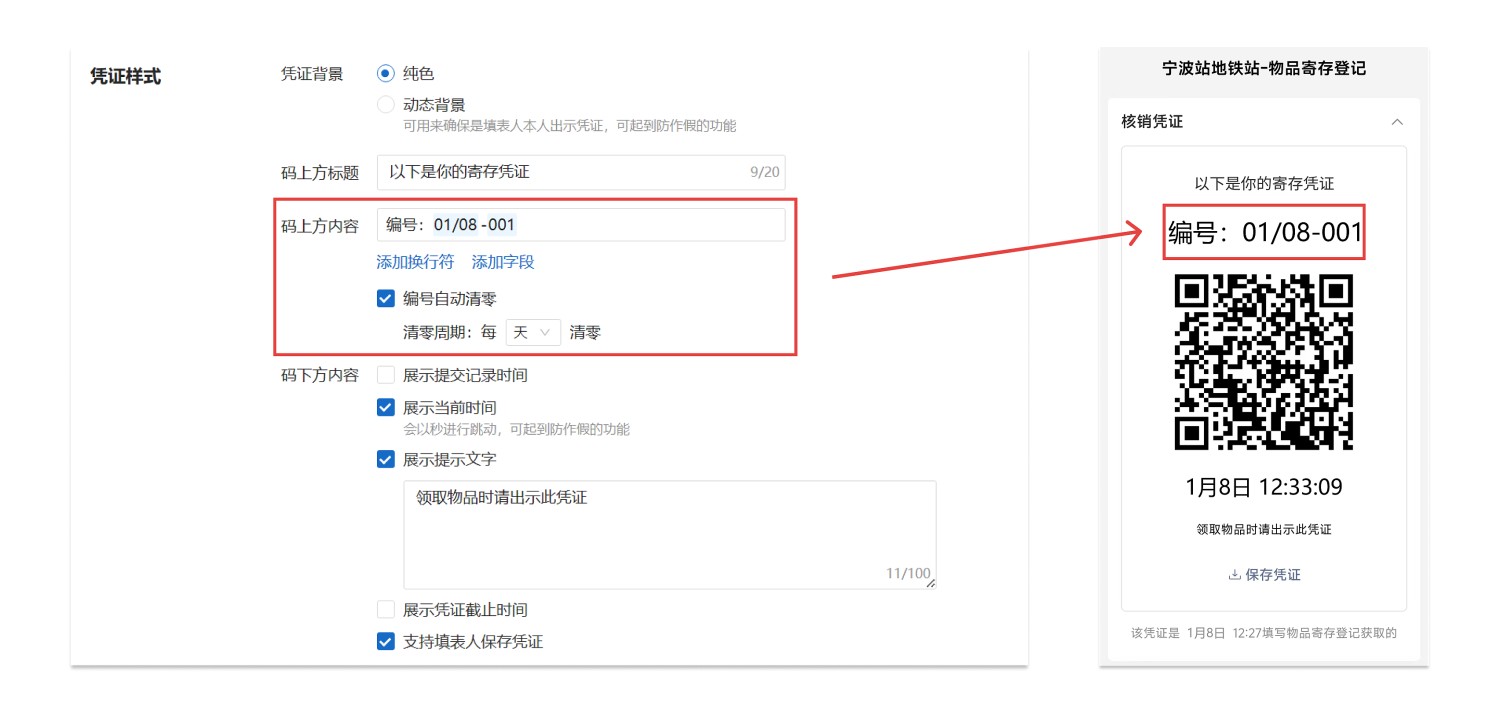Click the 保存凭证 download icon
This screenshot has width=1500, height=712.
click(1234, 575)
